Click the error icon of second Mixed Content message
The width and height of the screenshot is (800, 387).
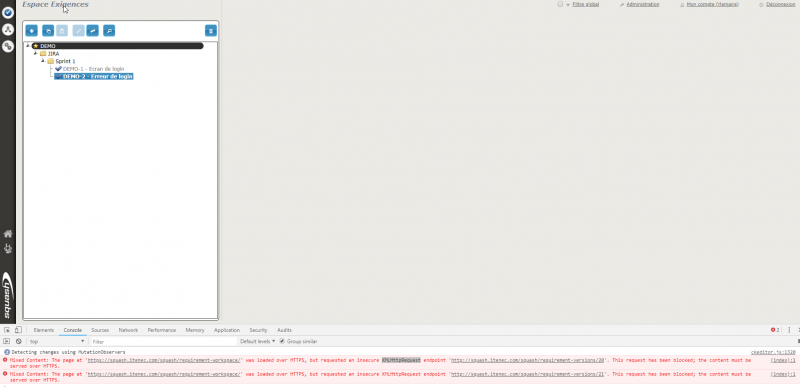[5, 373]
